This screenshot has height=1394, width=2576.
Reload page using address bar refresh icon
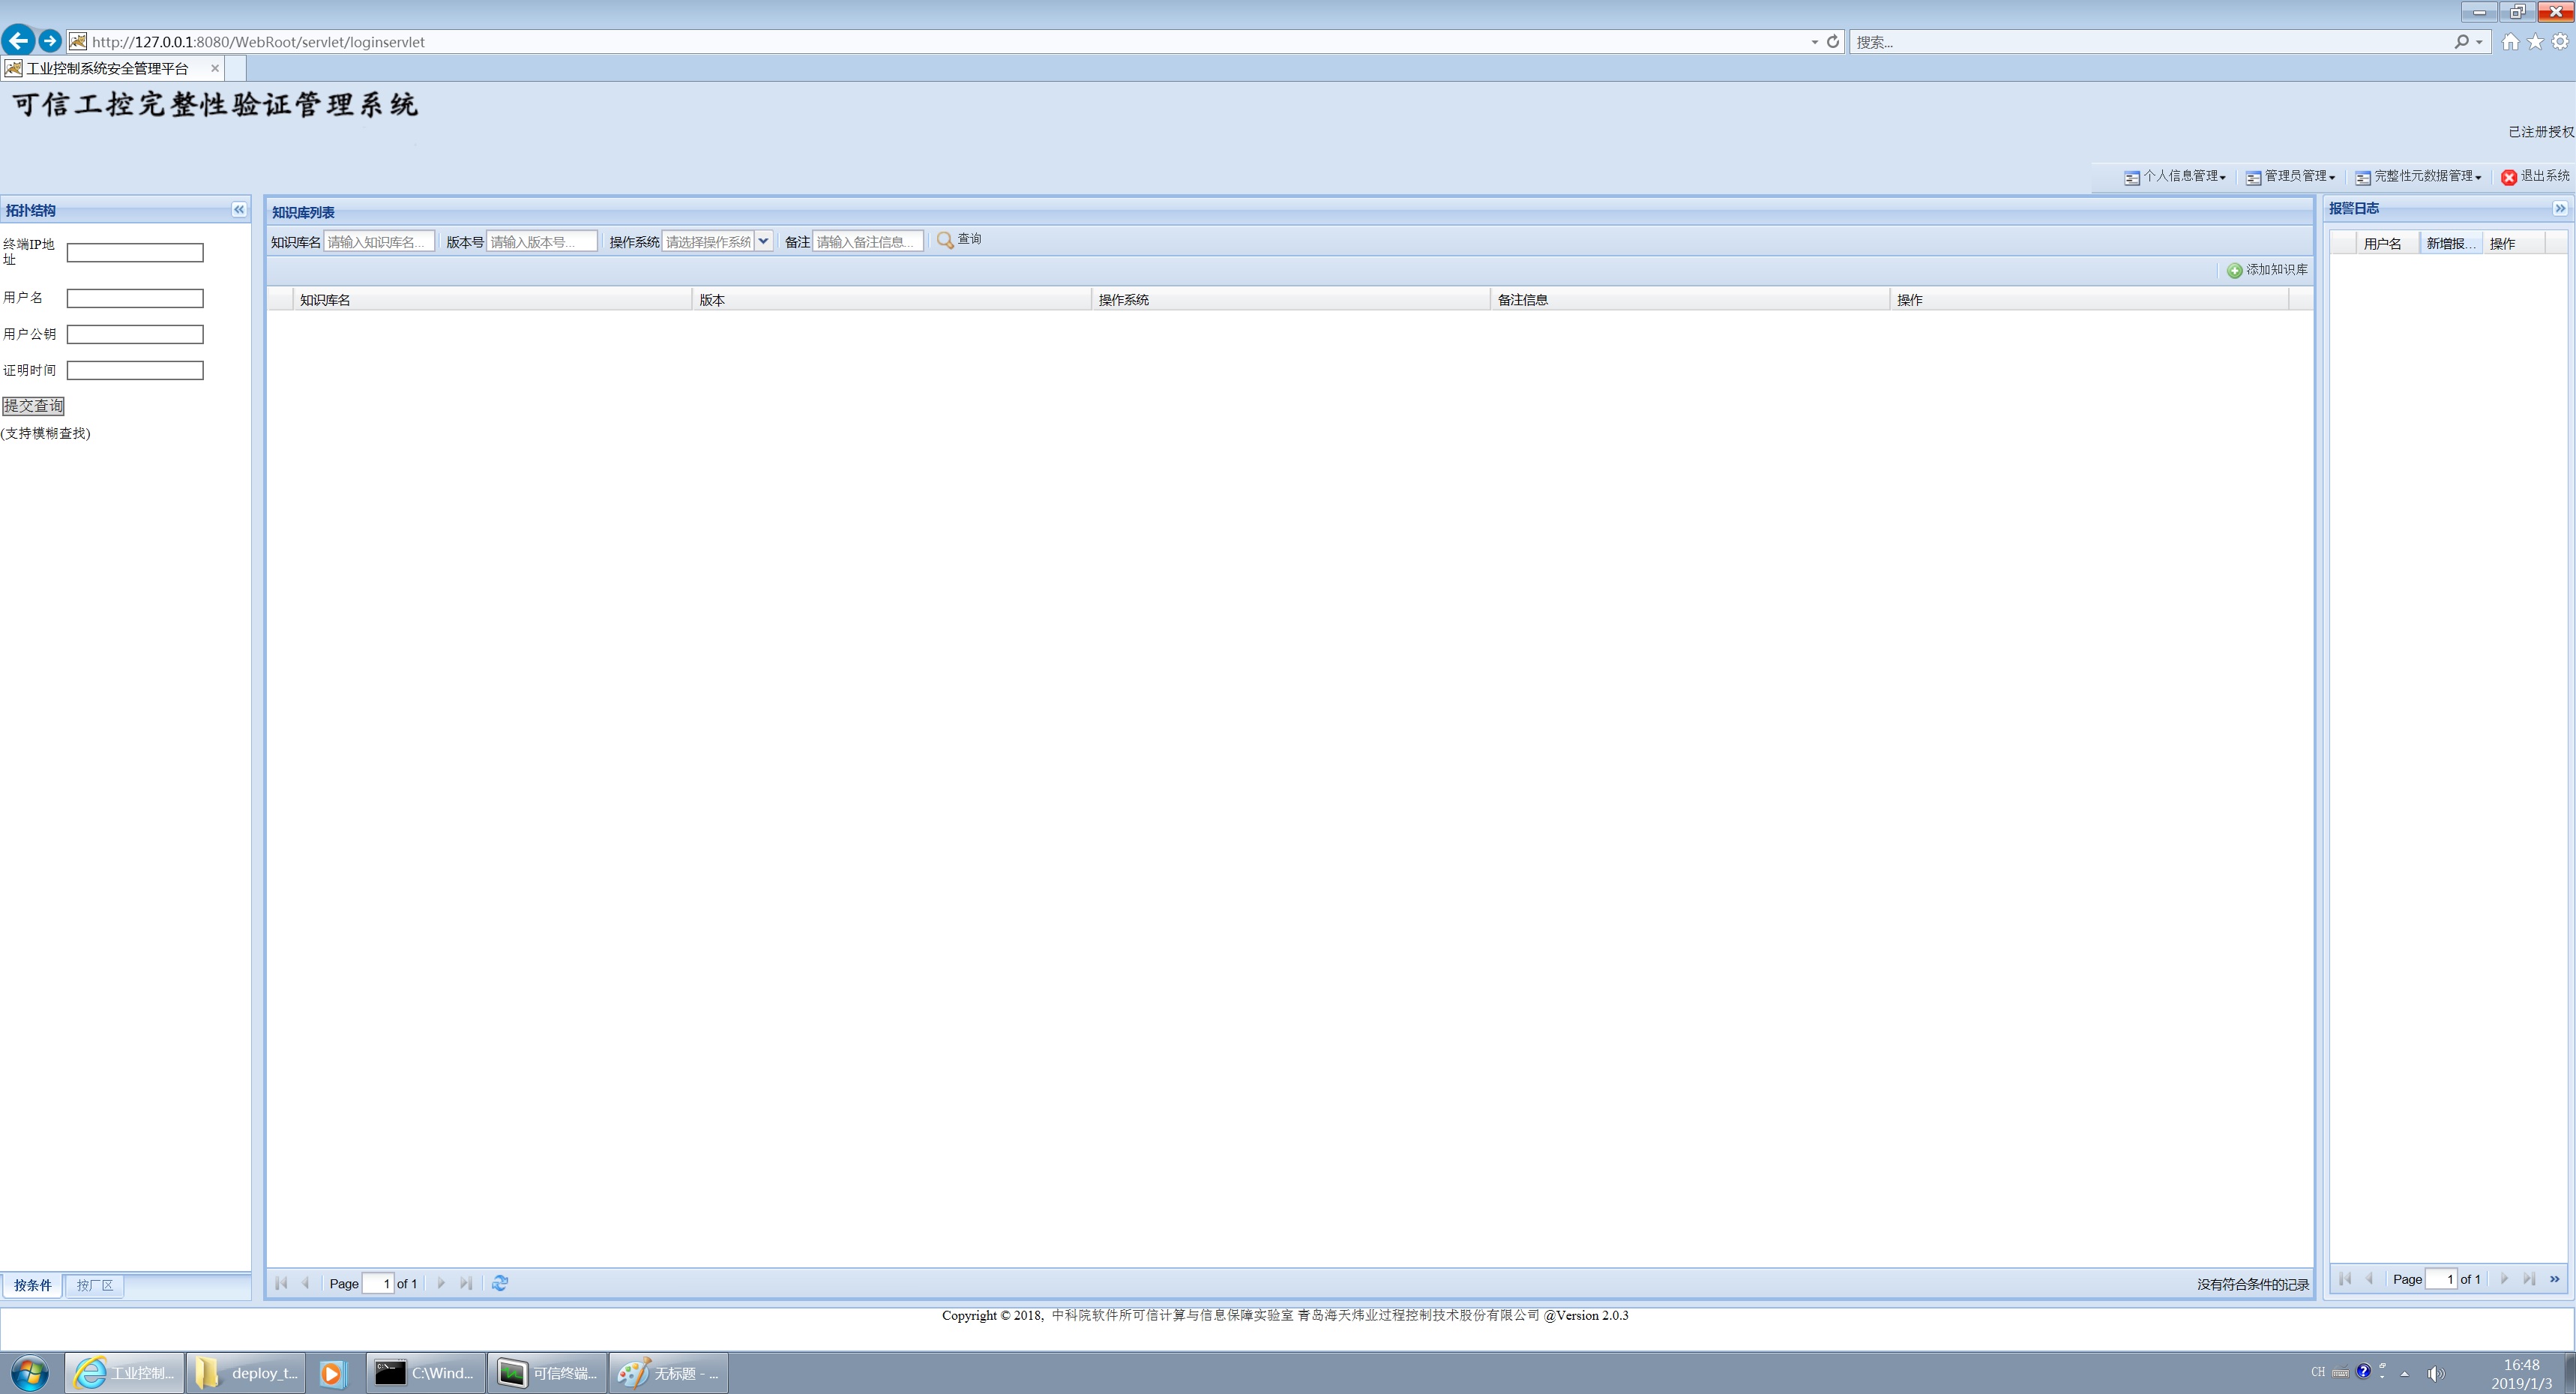pyautogui.click(x=1833, y=42)
